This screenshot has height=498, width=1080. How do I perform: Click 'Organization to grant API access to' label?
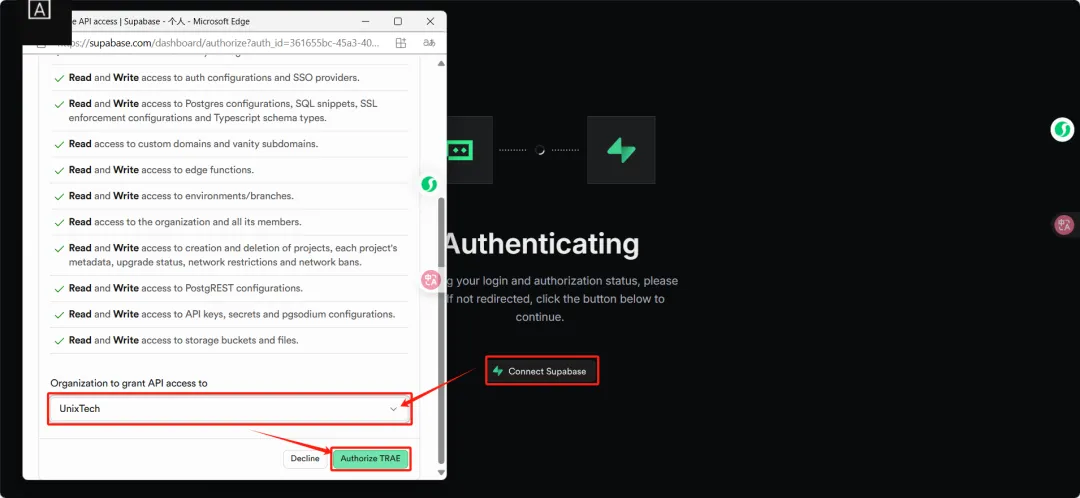129,382
